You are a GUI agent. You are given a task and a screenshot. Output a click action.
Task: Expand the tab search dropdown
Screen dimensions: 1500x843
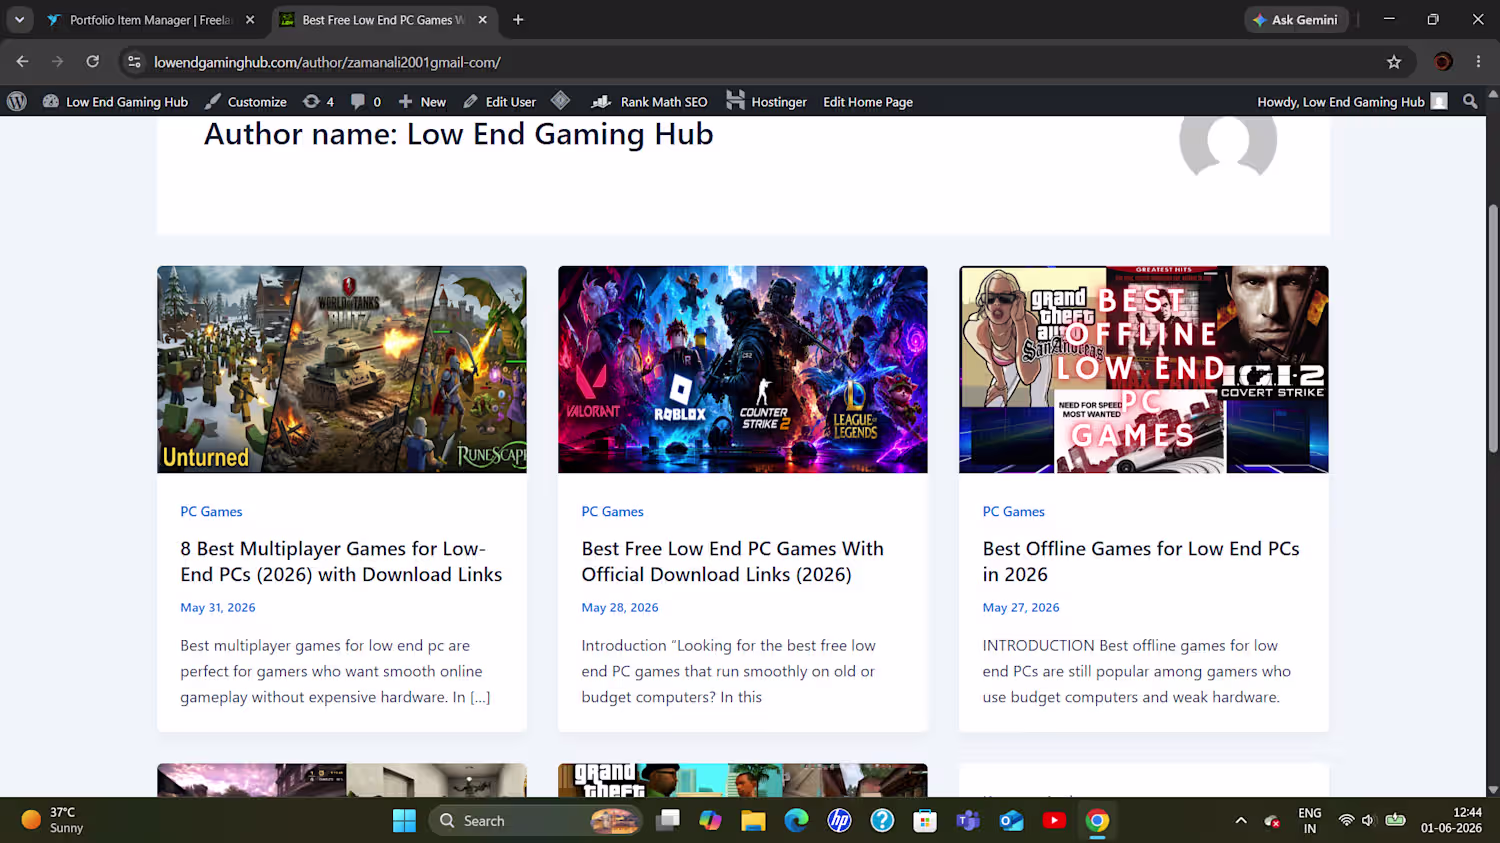tap(19, 20)
